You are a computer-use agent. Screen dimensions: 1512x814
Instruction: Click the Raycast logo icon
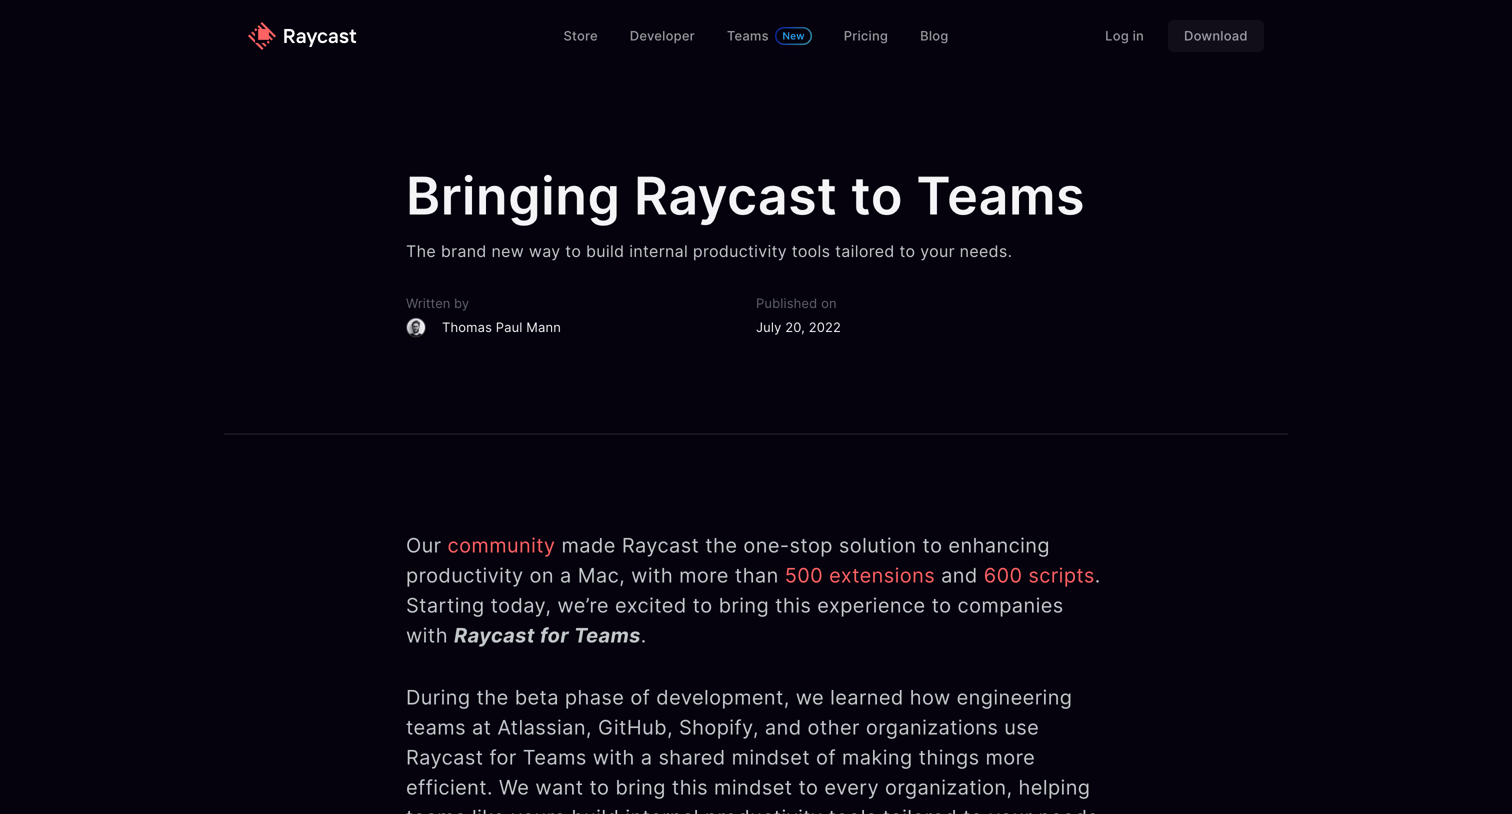click(x=261, y=36)
